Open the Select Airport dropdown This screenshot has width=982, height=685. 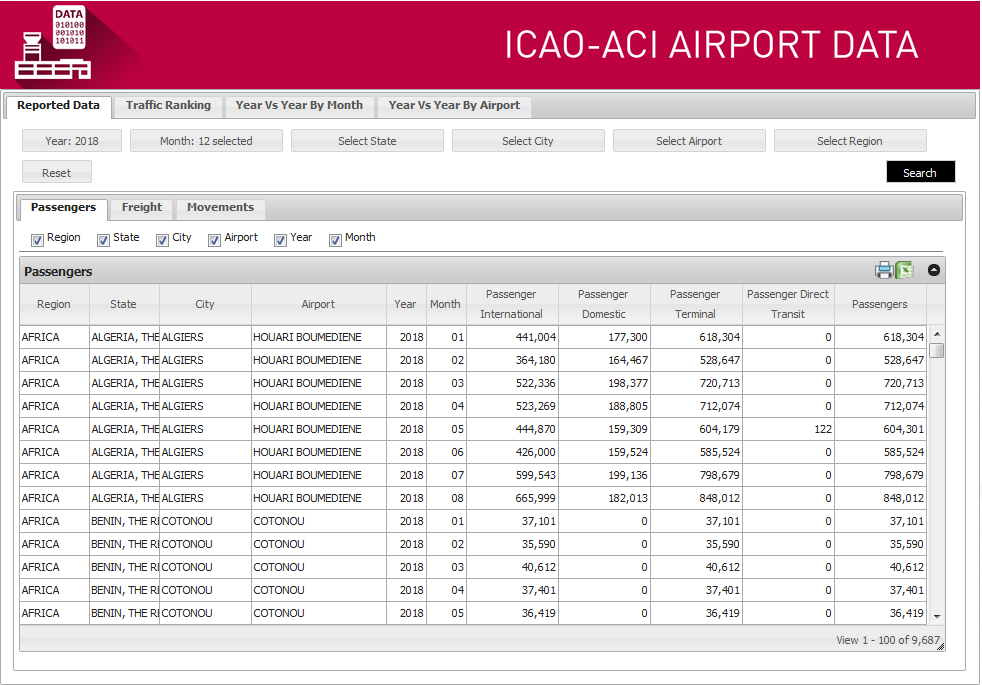(689, 141)
